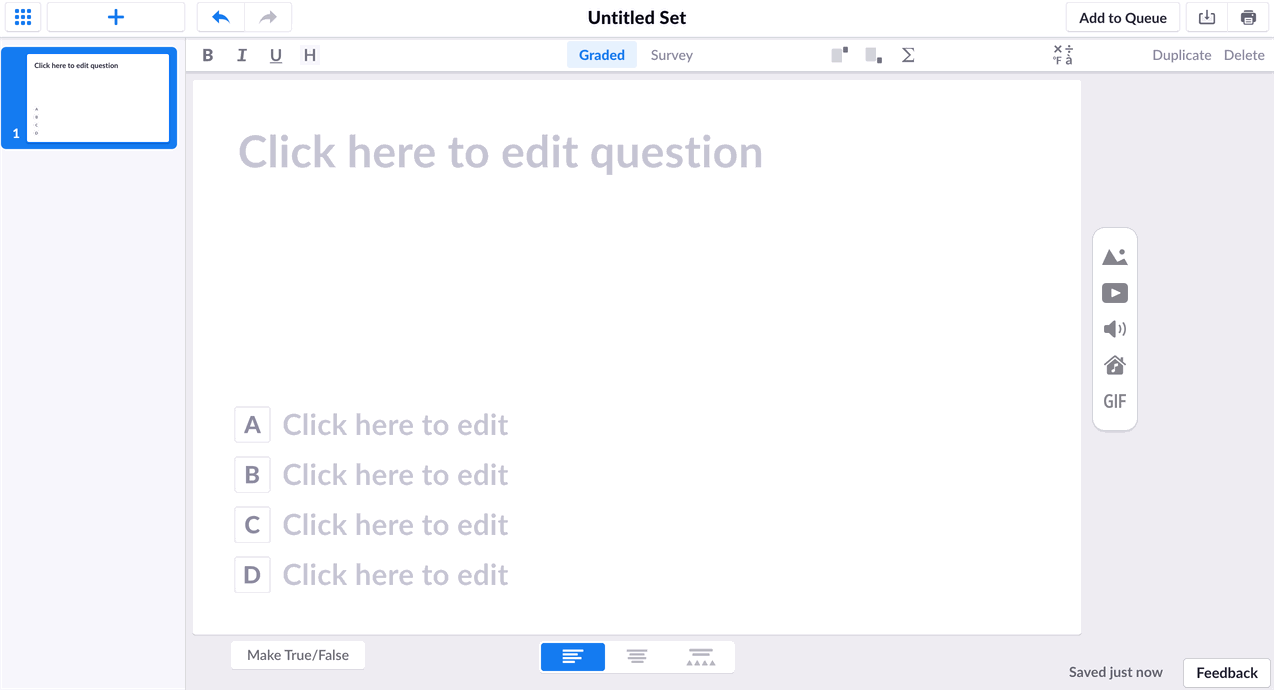Open the equation editor with the sigma icon

coord(907,55)
